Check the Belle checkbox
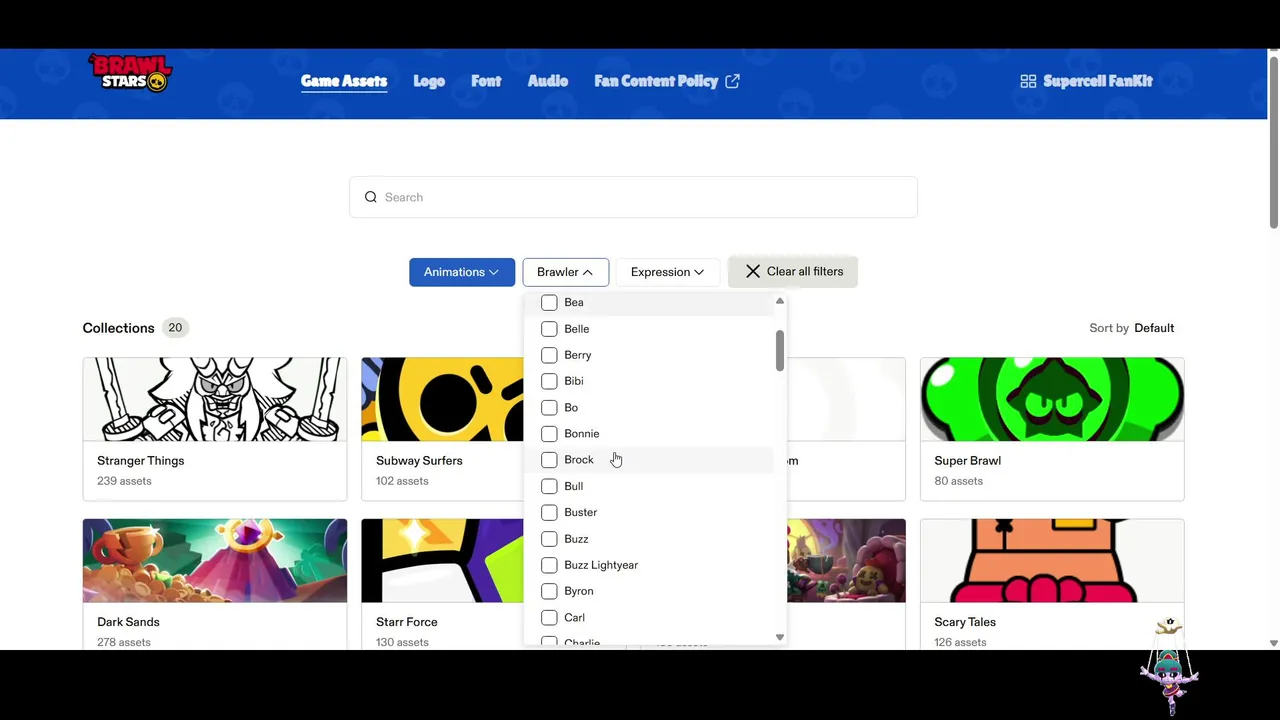This screenshot has height=720, width=1280. tap(549, 329)
